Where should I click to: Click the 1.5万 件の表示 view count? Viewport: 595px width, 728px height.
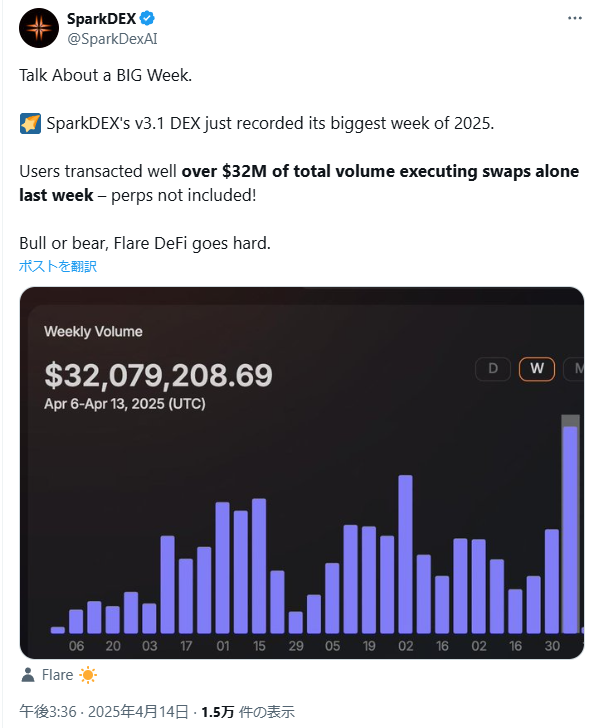click(x=248, y=712)
